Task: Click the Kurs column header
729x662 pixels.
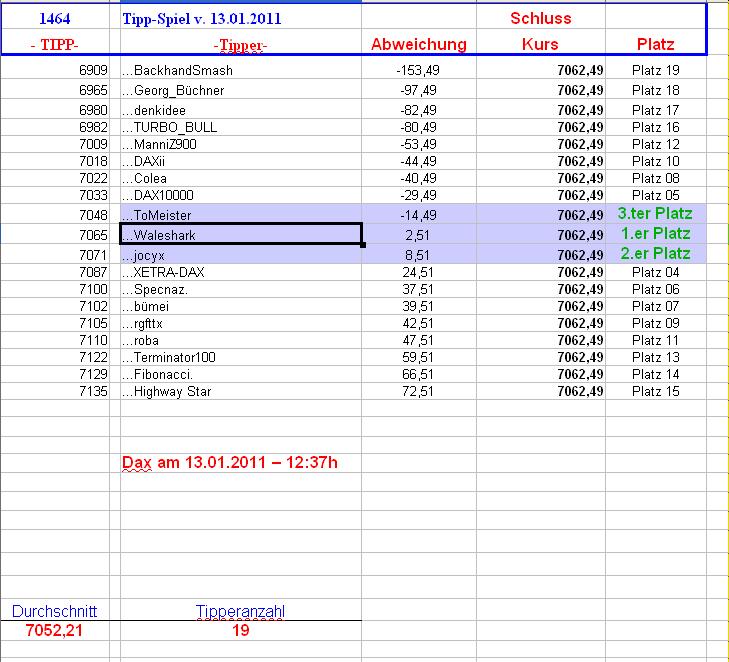Action: (x=540, y=44)
